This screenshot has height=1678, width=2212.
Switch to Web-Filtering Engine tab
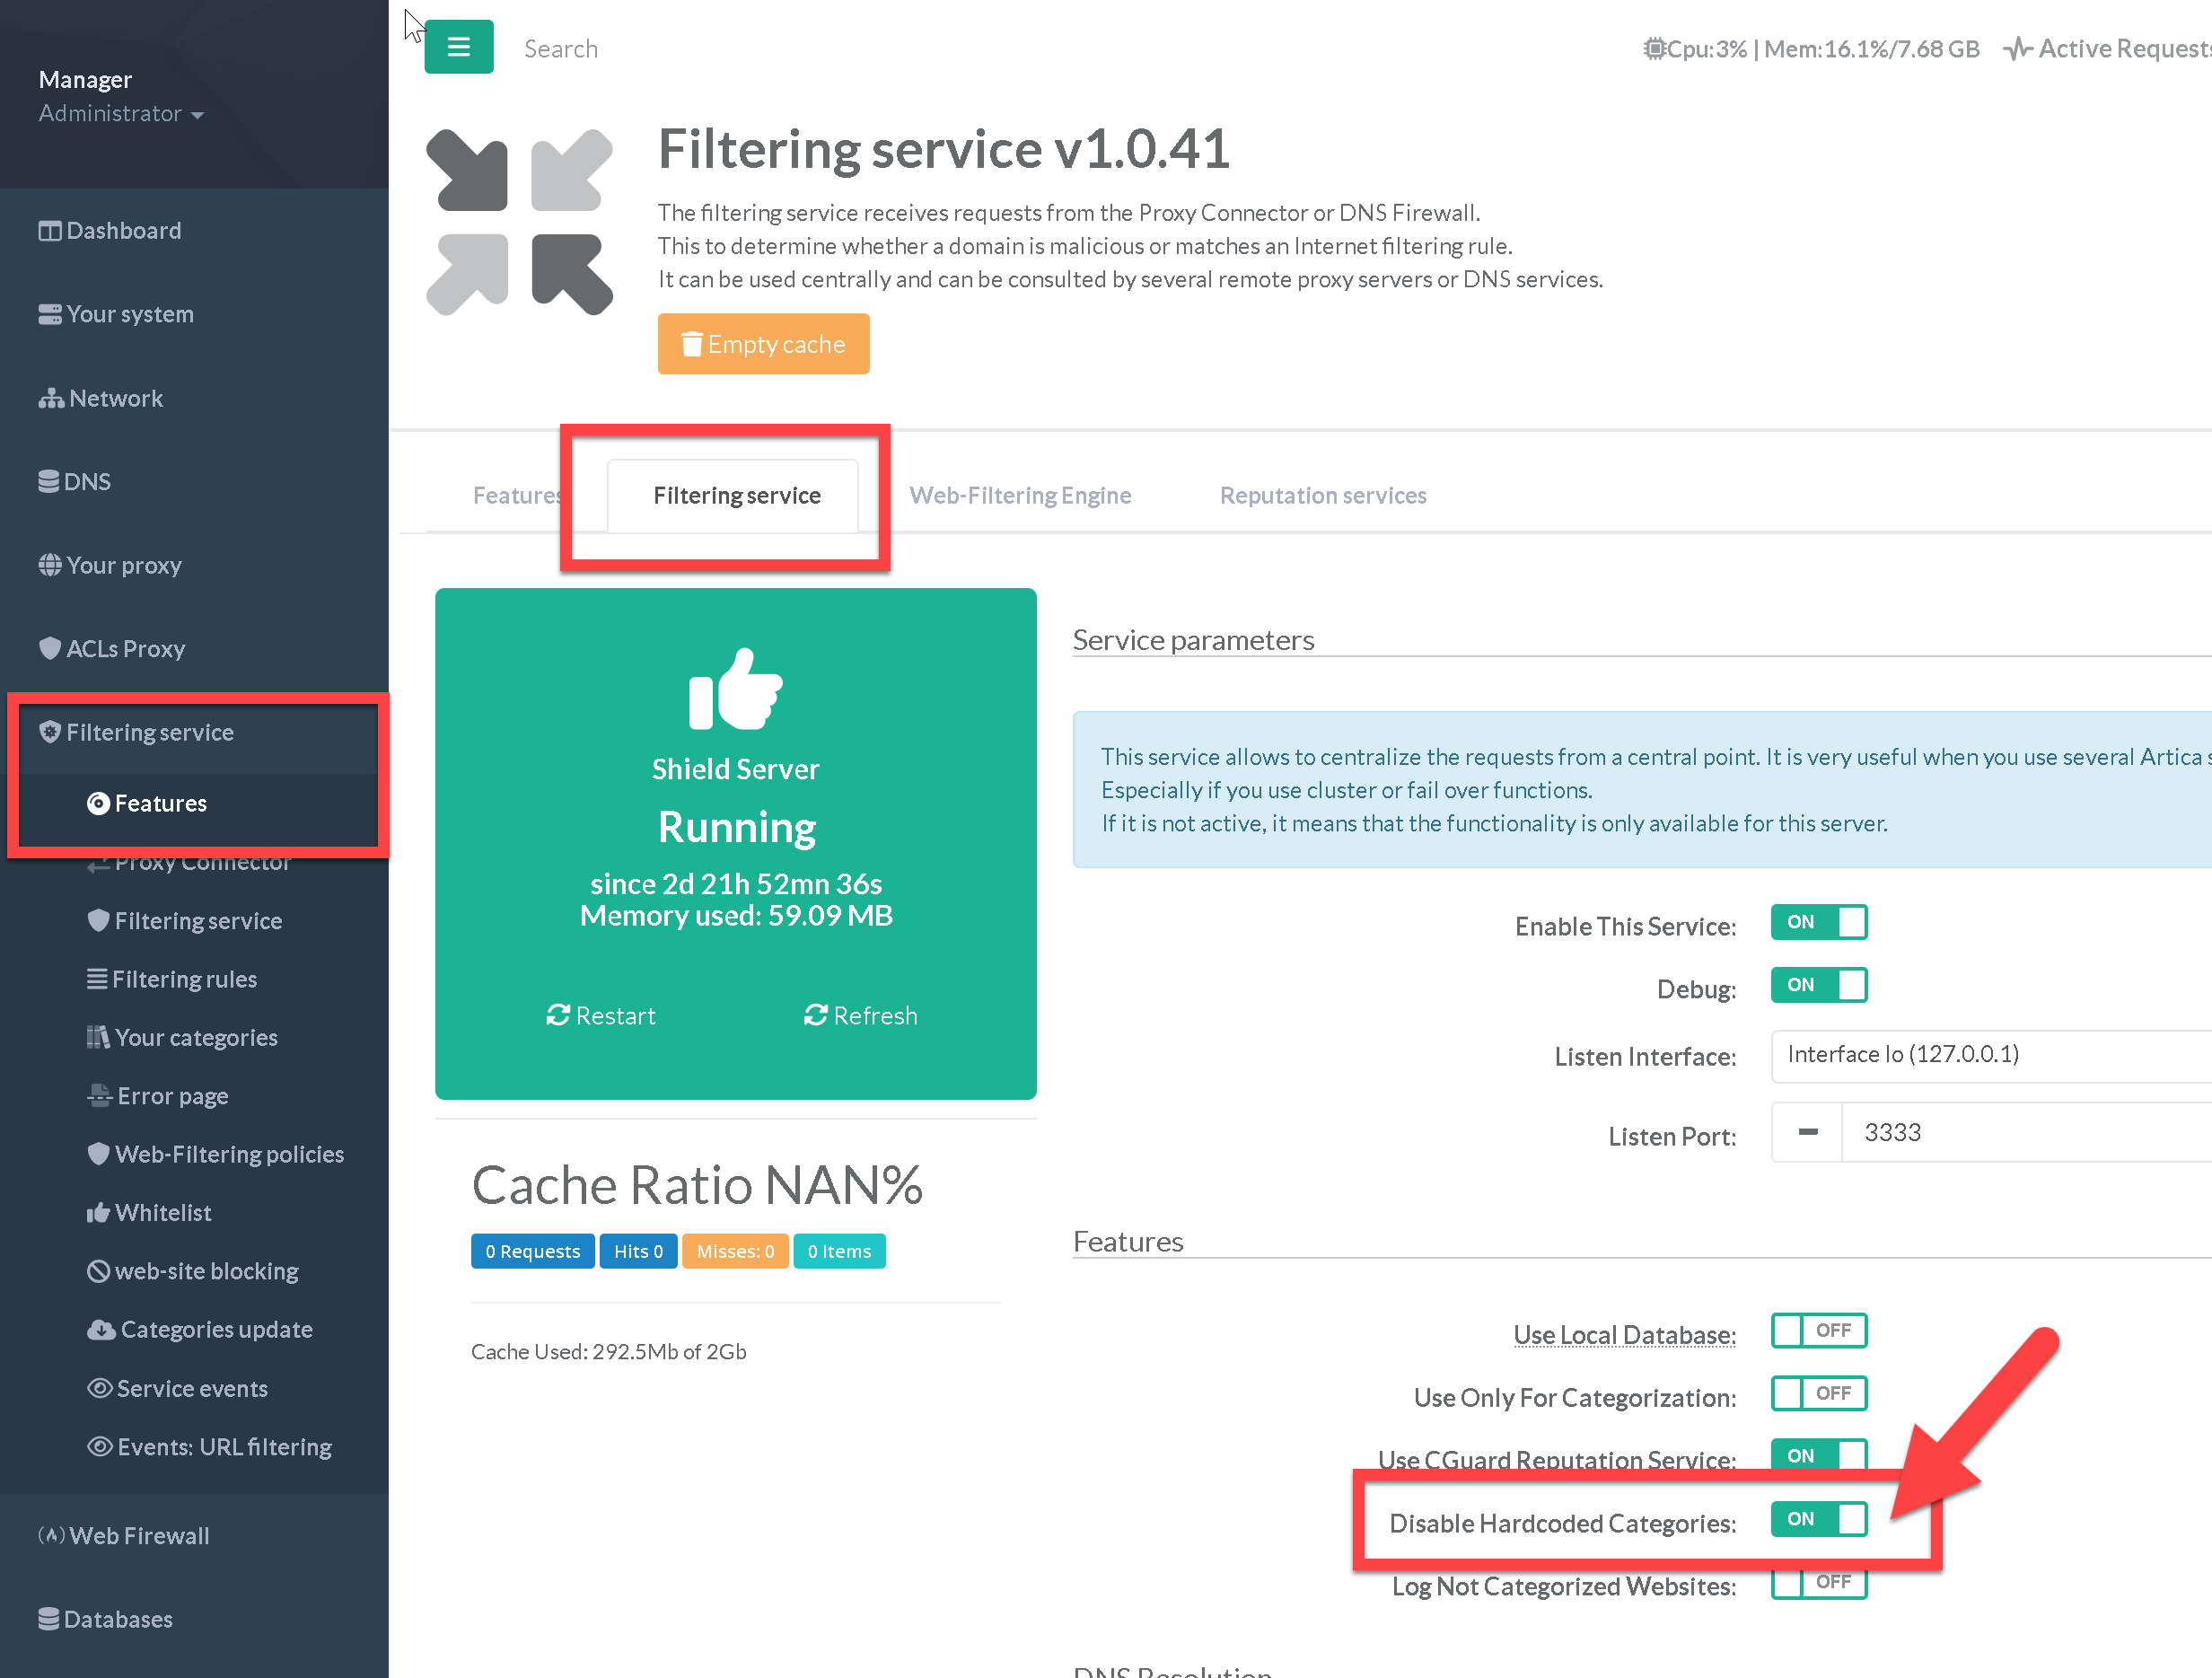click(x=1019, y=495)
